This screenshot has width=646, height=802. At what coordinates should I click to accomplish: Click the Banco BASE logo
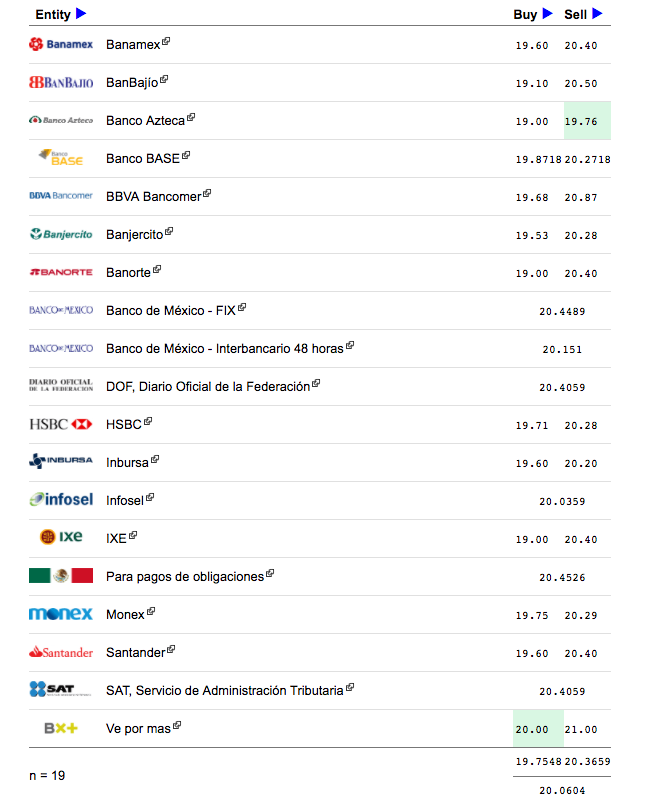[x=61, y=158]
